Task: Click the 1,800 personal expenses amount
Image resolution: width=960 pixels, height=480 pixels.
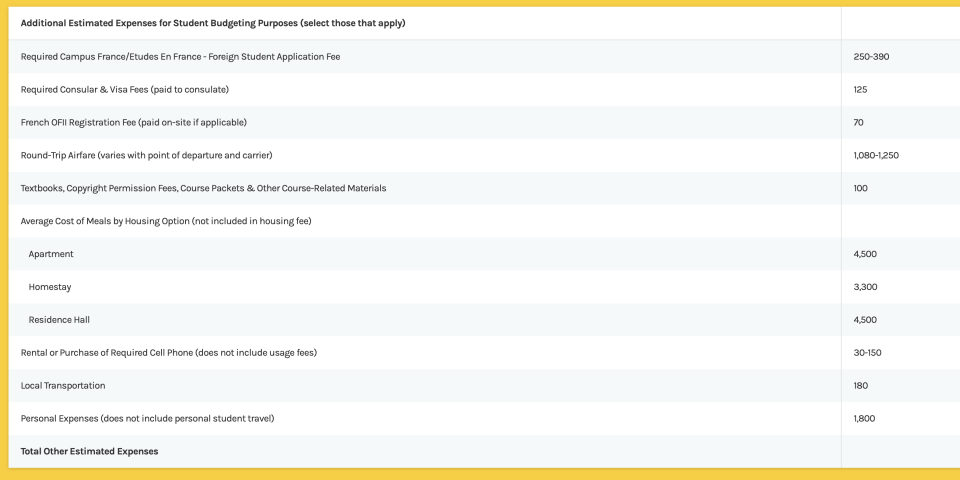Action: pyautogui.click(x=865, y=418)
